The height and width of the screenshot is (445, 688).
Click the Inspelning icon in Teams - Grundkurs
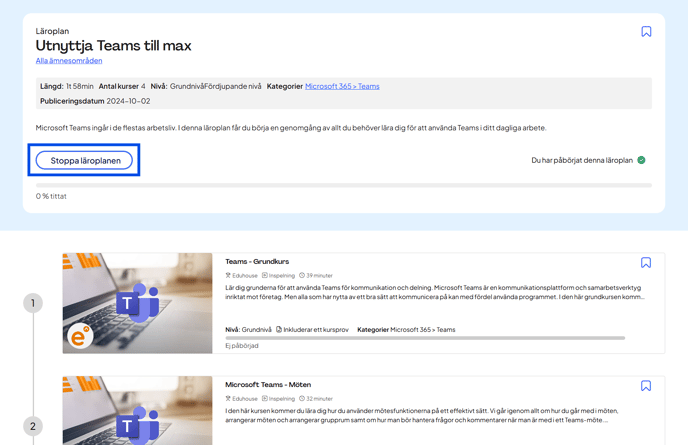pyautogui.click(x=265, y=276)
